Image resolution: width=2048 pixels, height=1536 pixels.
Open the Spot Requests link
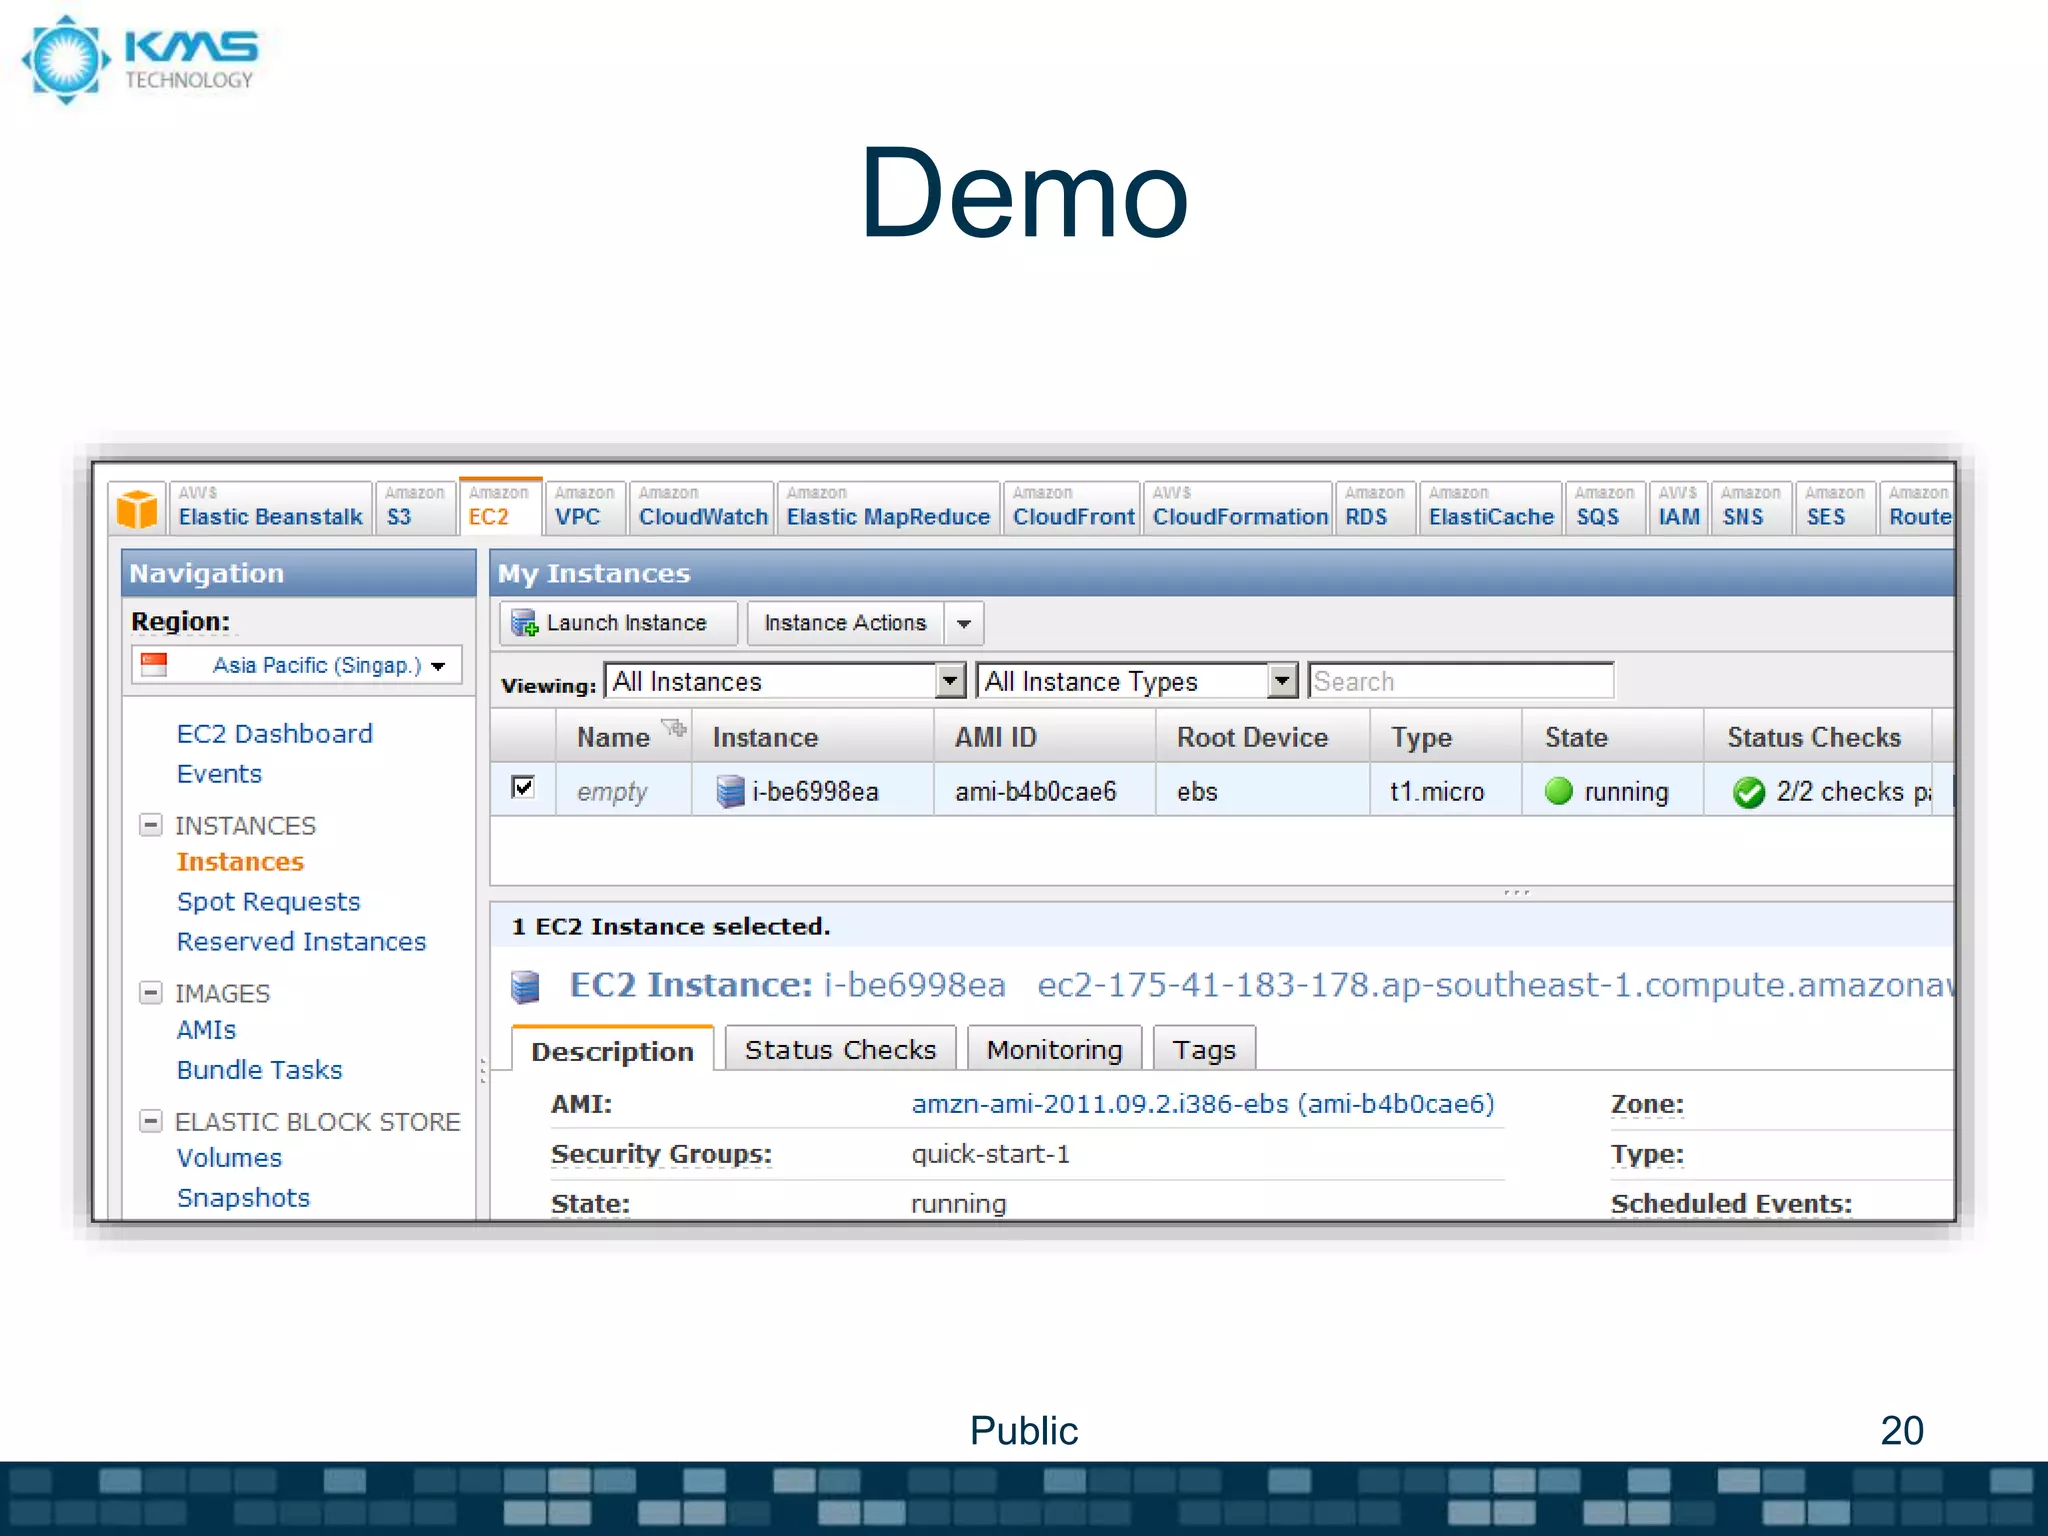click(x=268, y=902)
